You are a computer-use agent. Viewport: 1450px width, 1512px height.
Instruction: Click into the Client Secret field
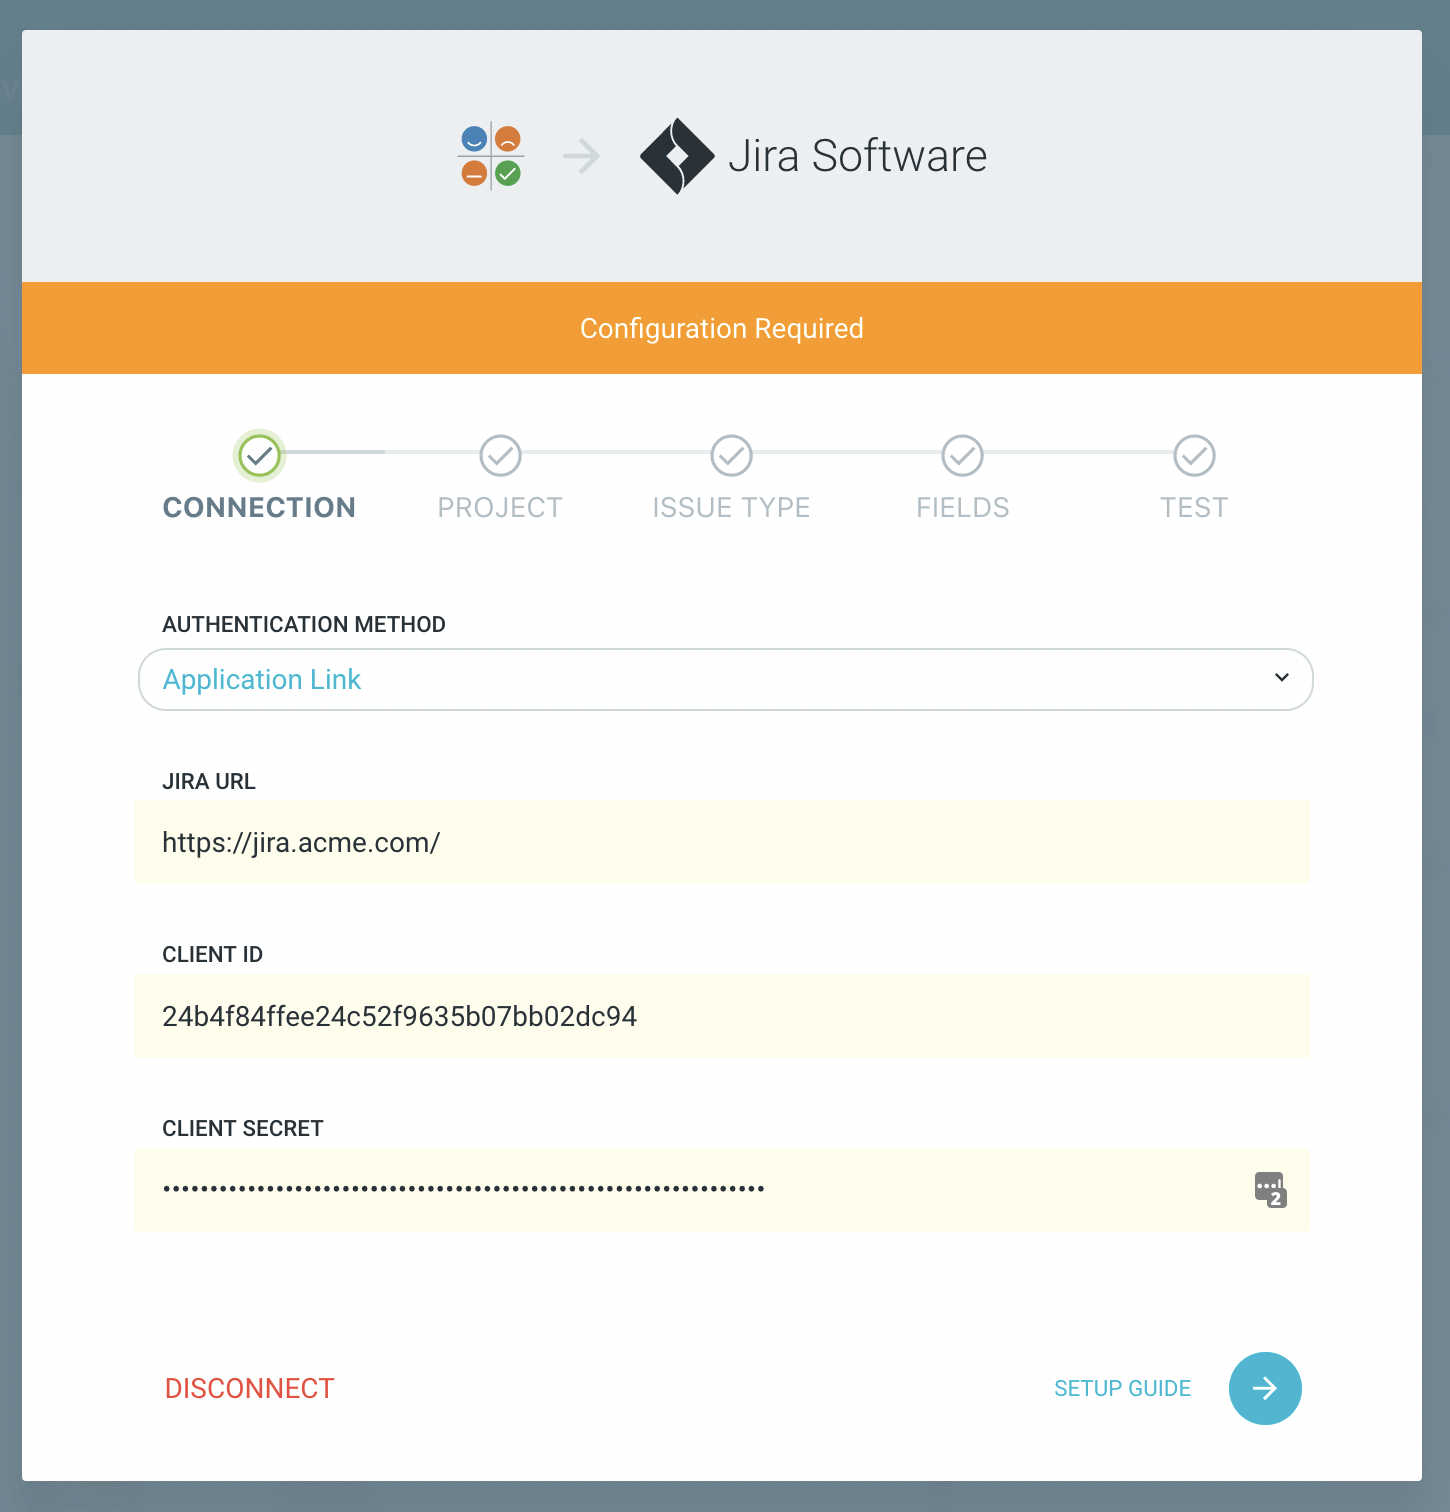point(722,1190)
